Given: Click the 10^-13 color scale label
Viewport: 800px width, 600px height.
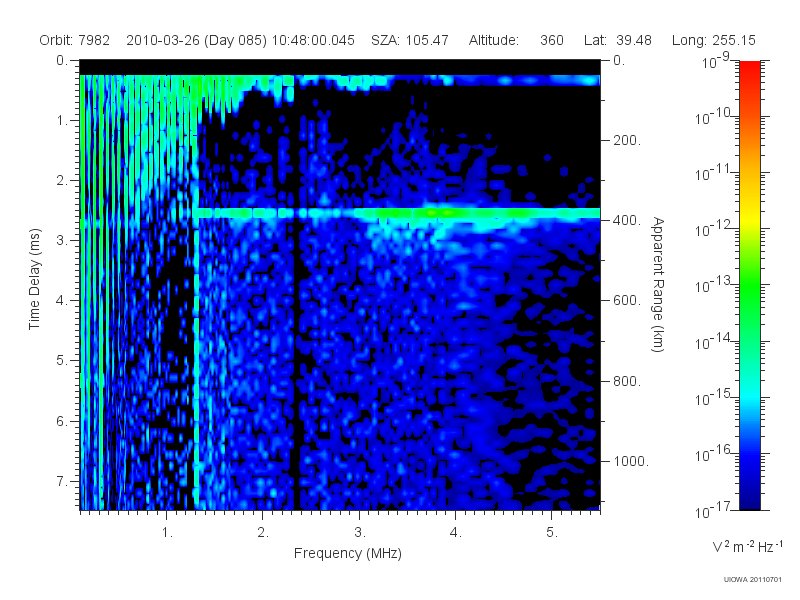Looking at the screenshot, I should (x=714, y=285).
